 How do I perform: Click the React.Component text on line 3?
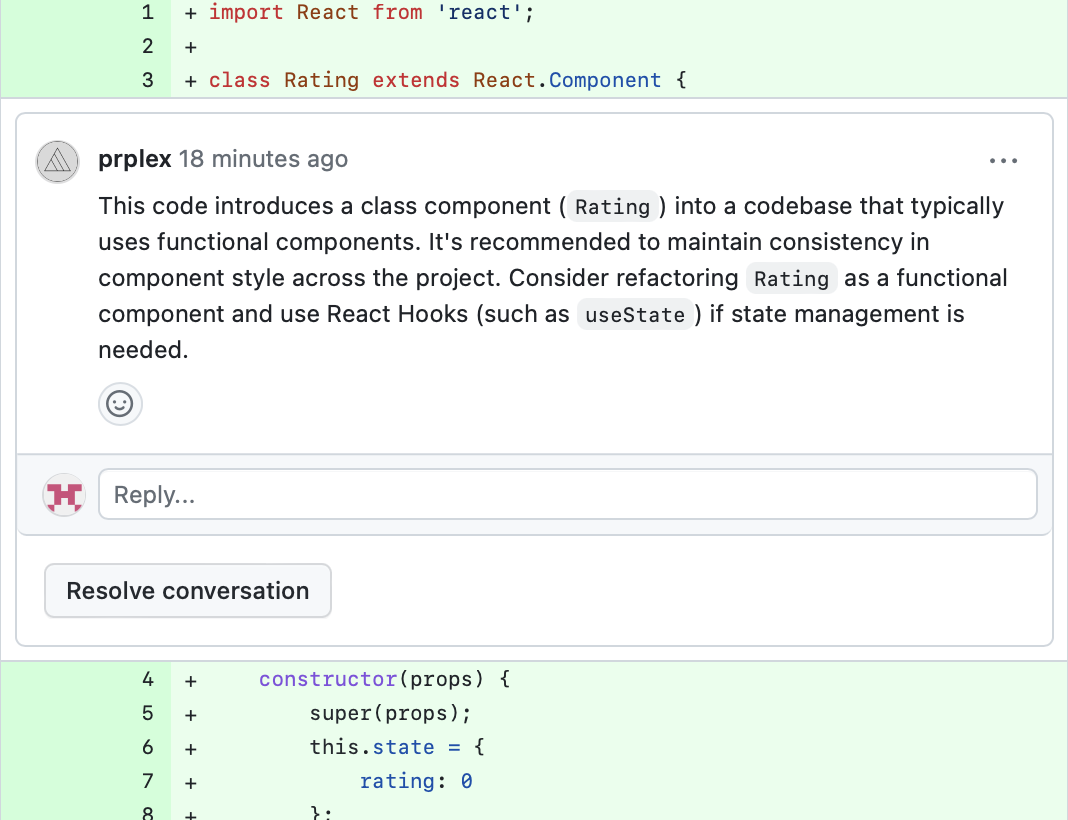point(567,80)
